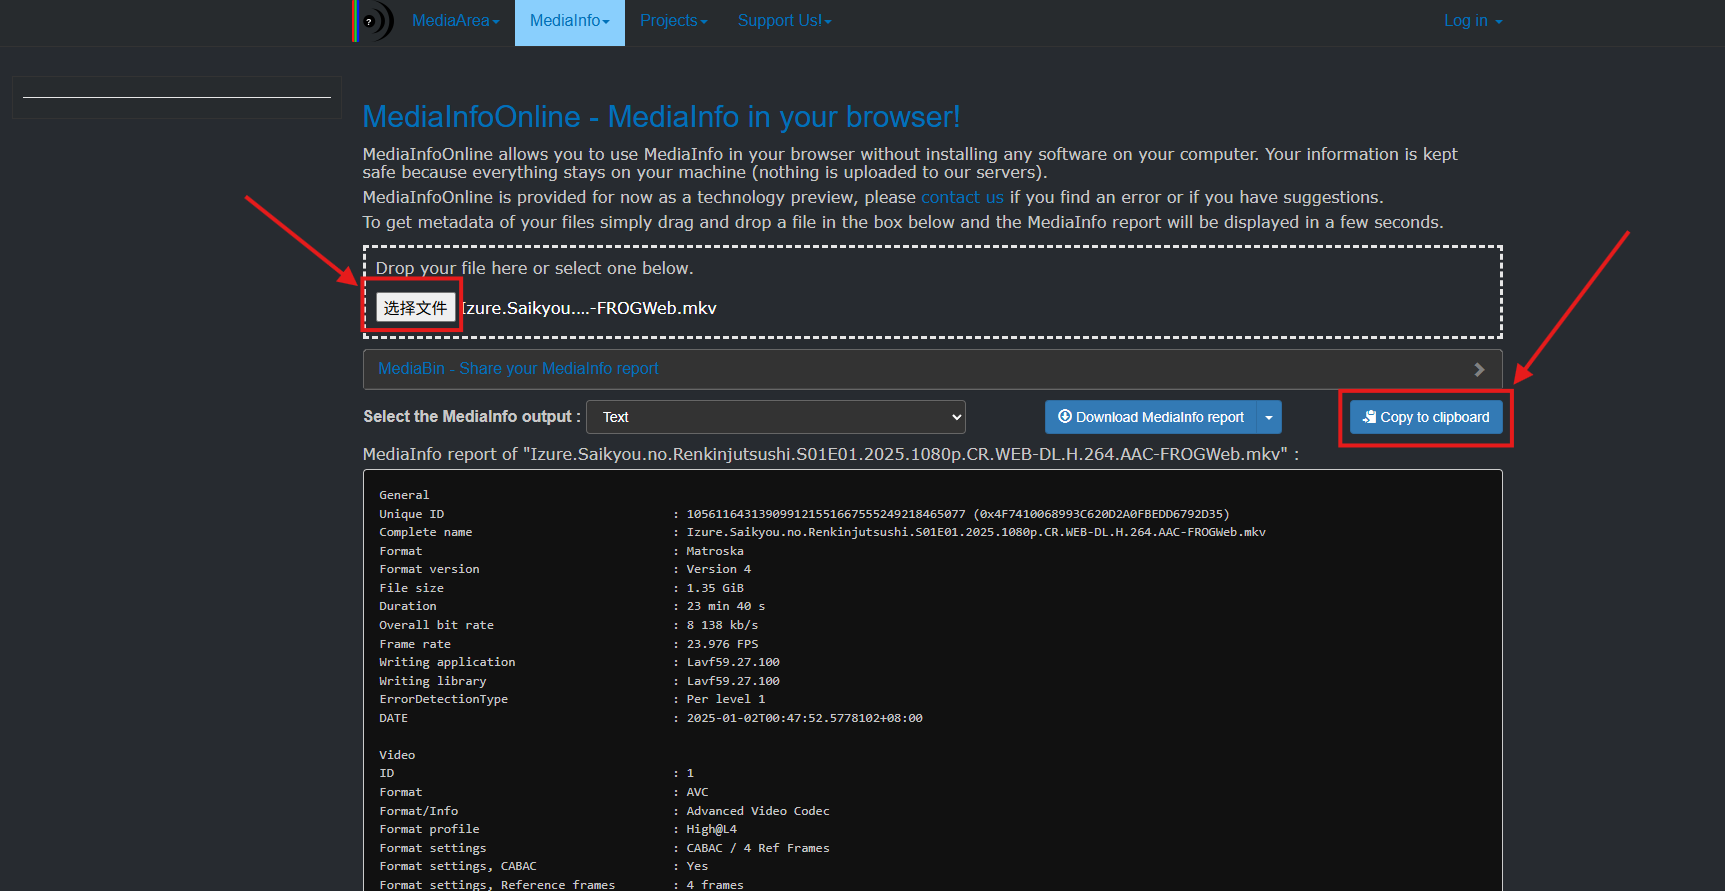Open the Support Us! dropdown

(x=784, y=21)
